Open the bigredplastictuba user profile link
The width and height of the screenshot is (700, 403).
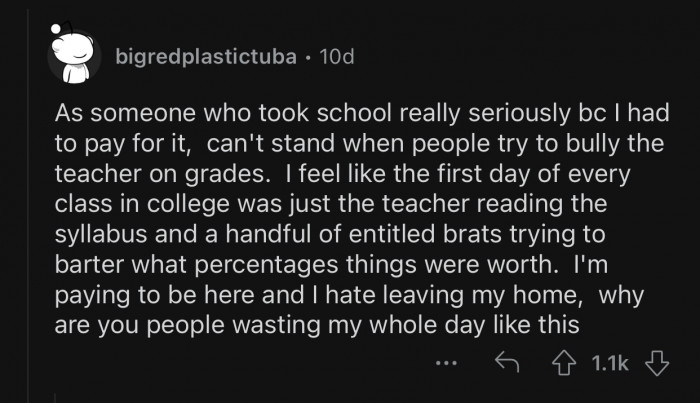pos(206,57)
